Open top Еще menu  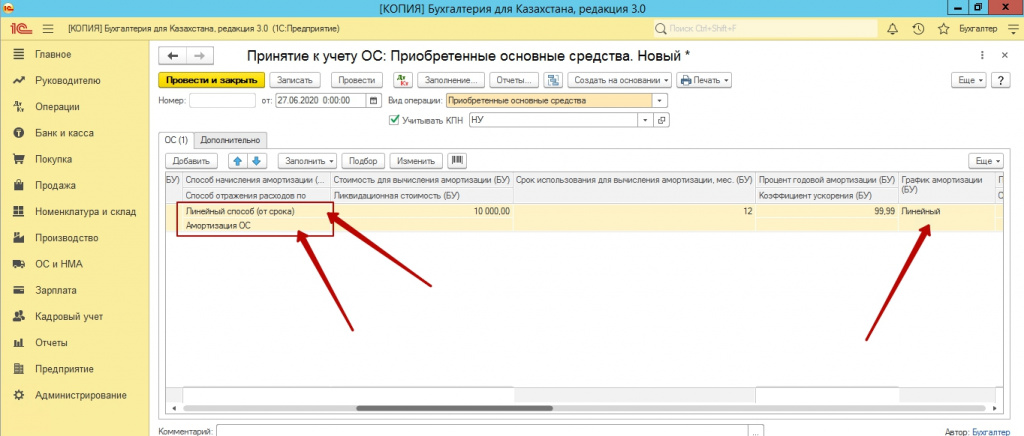pos(969,80)
